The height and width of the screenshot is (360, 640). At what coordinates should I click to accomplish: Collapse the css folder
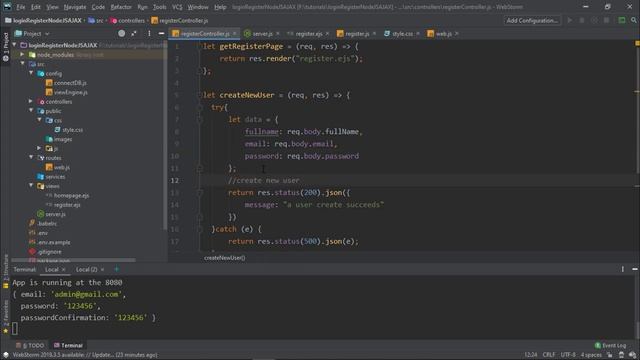coord(40,120)
